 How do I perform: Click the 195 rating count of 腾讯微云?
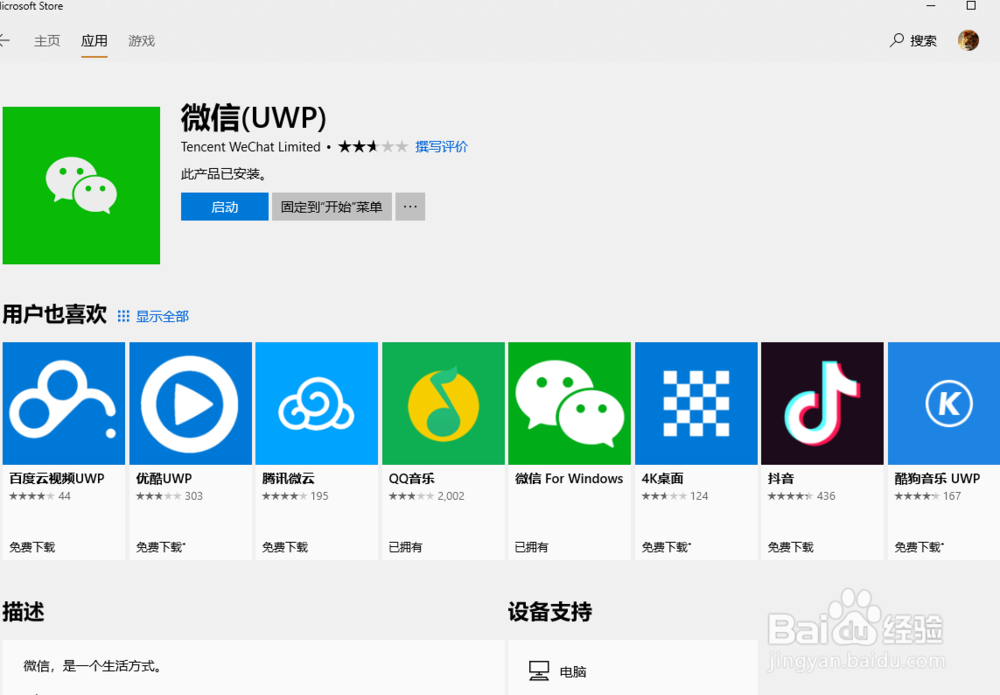pos(320,496)
